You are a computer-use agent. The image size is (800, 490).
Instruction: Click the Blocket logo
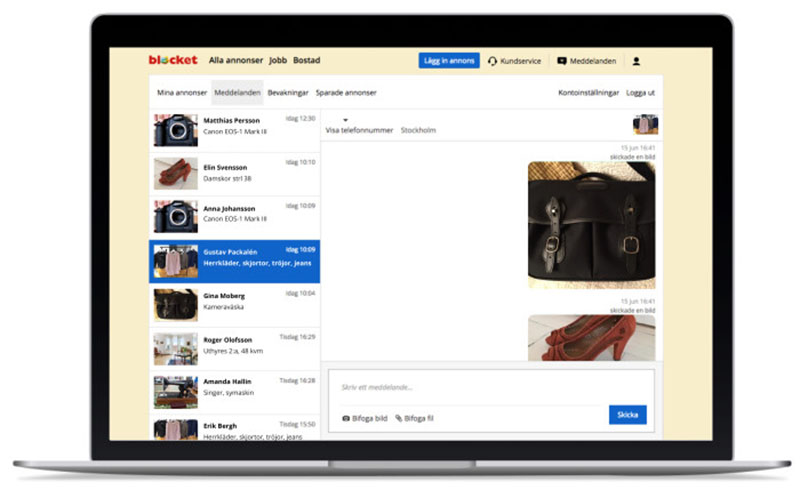tap(173, 60)
